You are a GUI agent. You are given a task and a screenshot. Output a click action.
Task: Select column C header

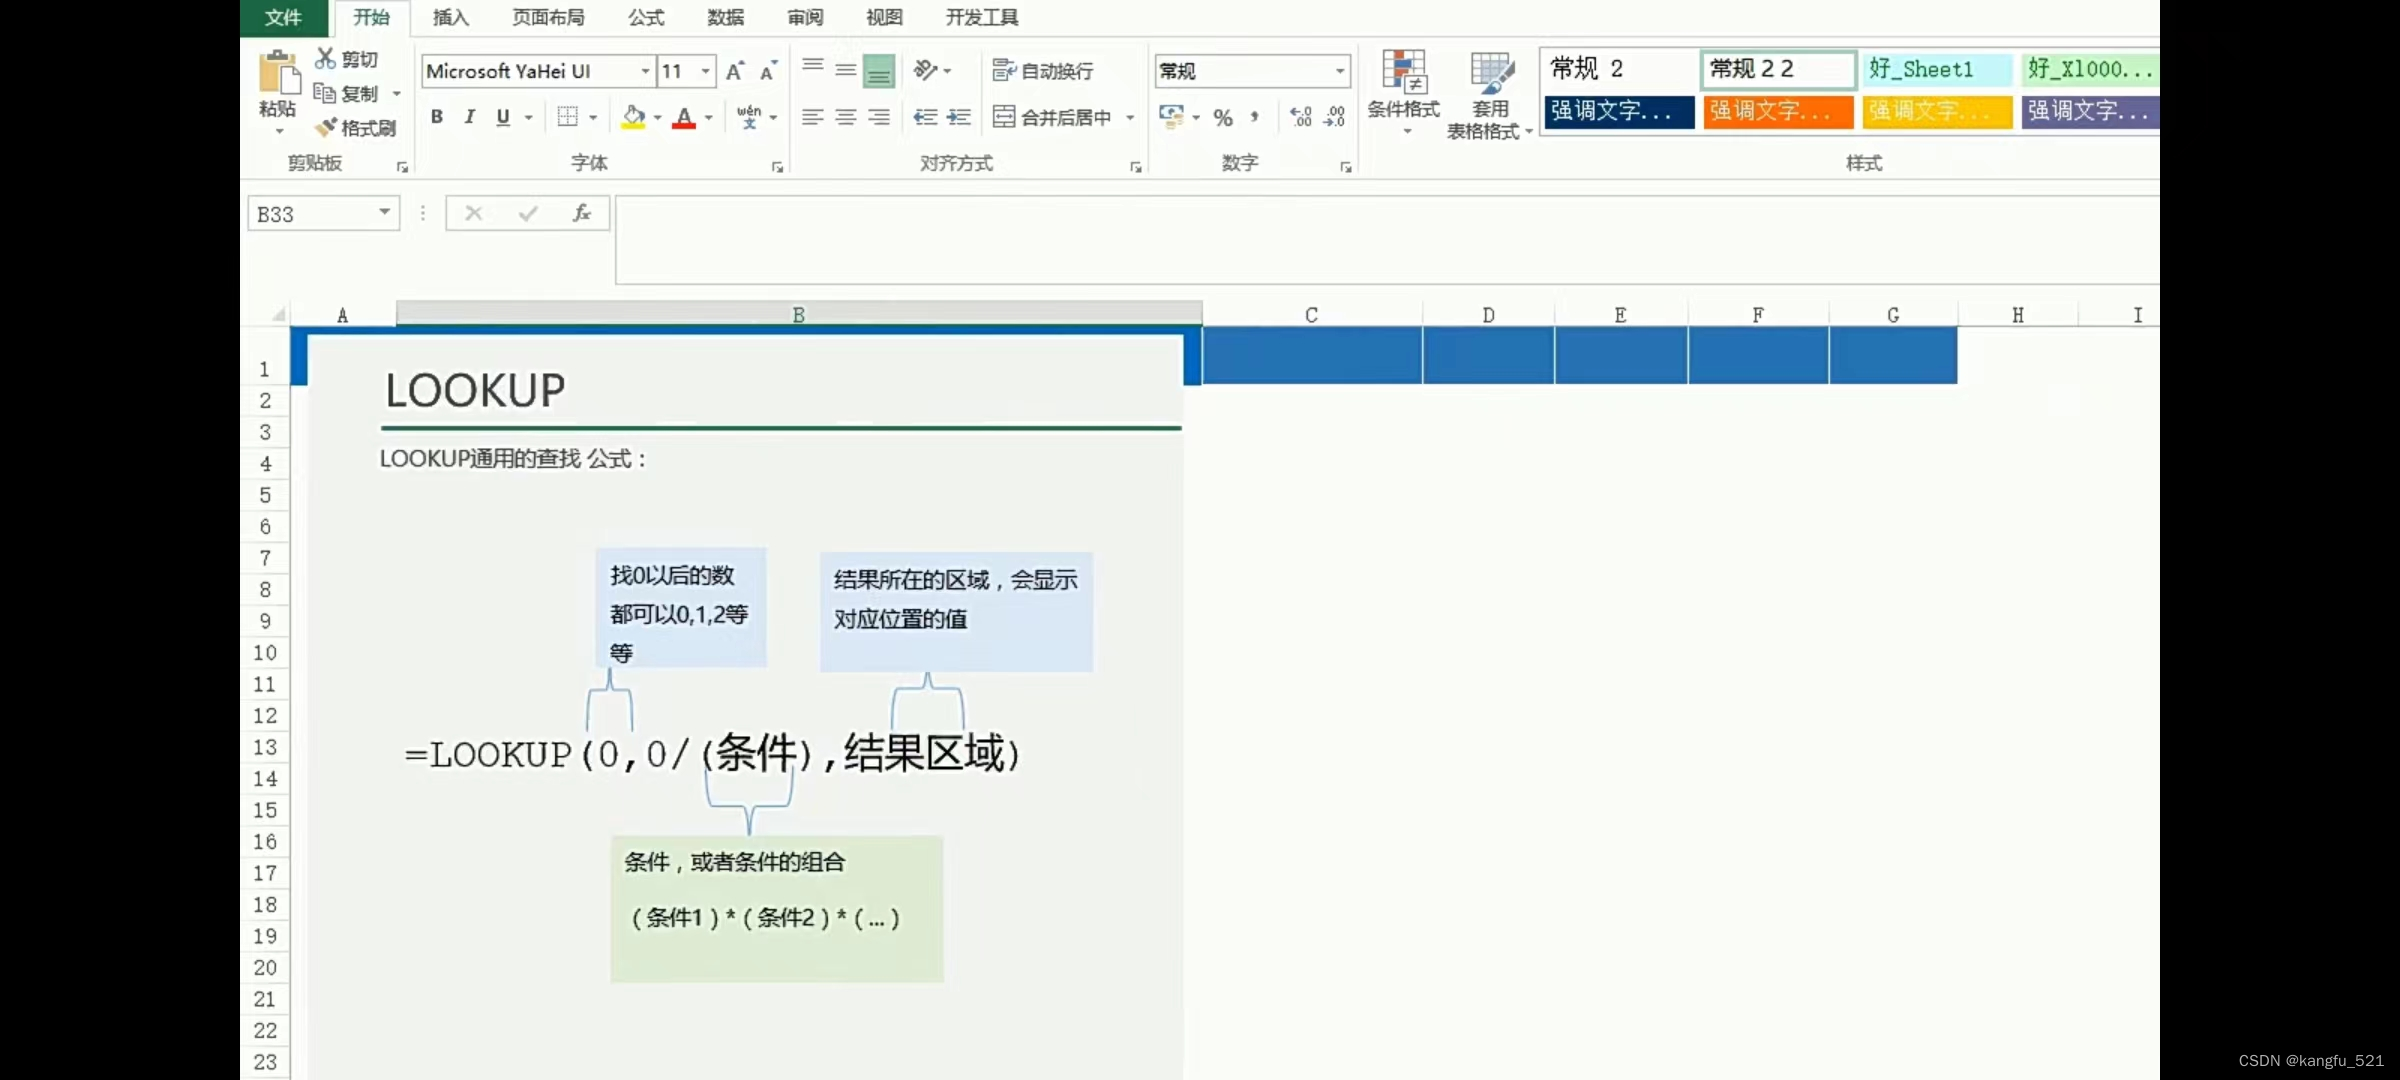point(1311,315)
